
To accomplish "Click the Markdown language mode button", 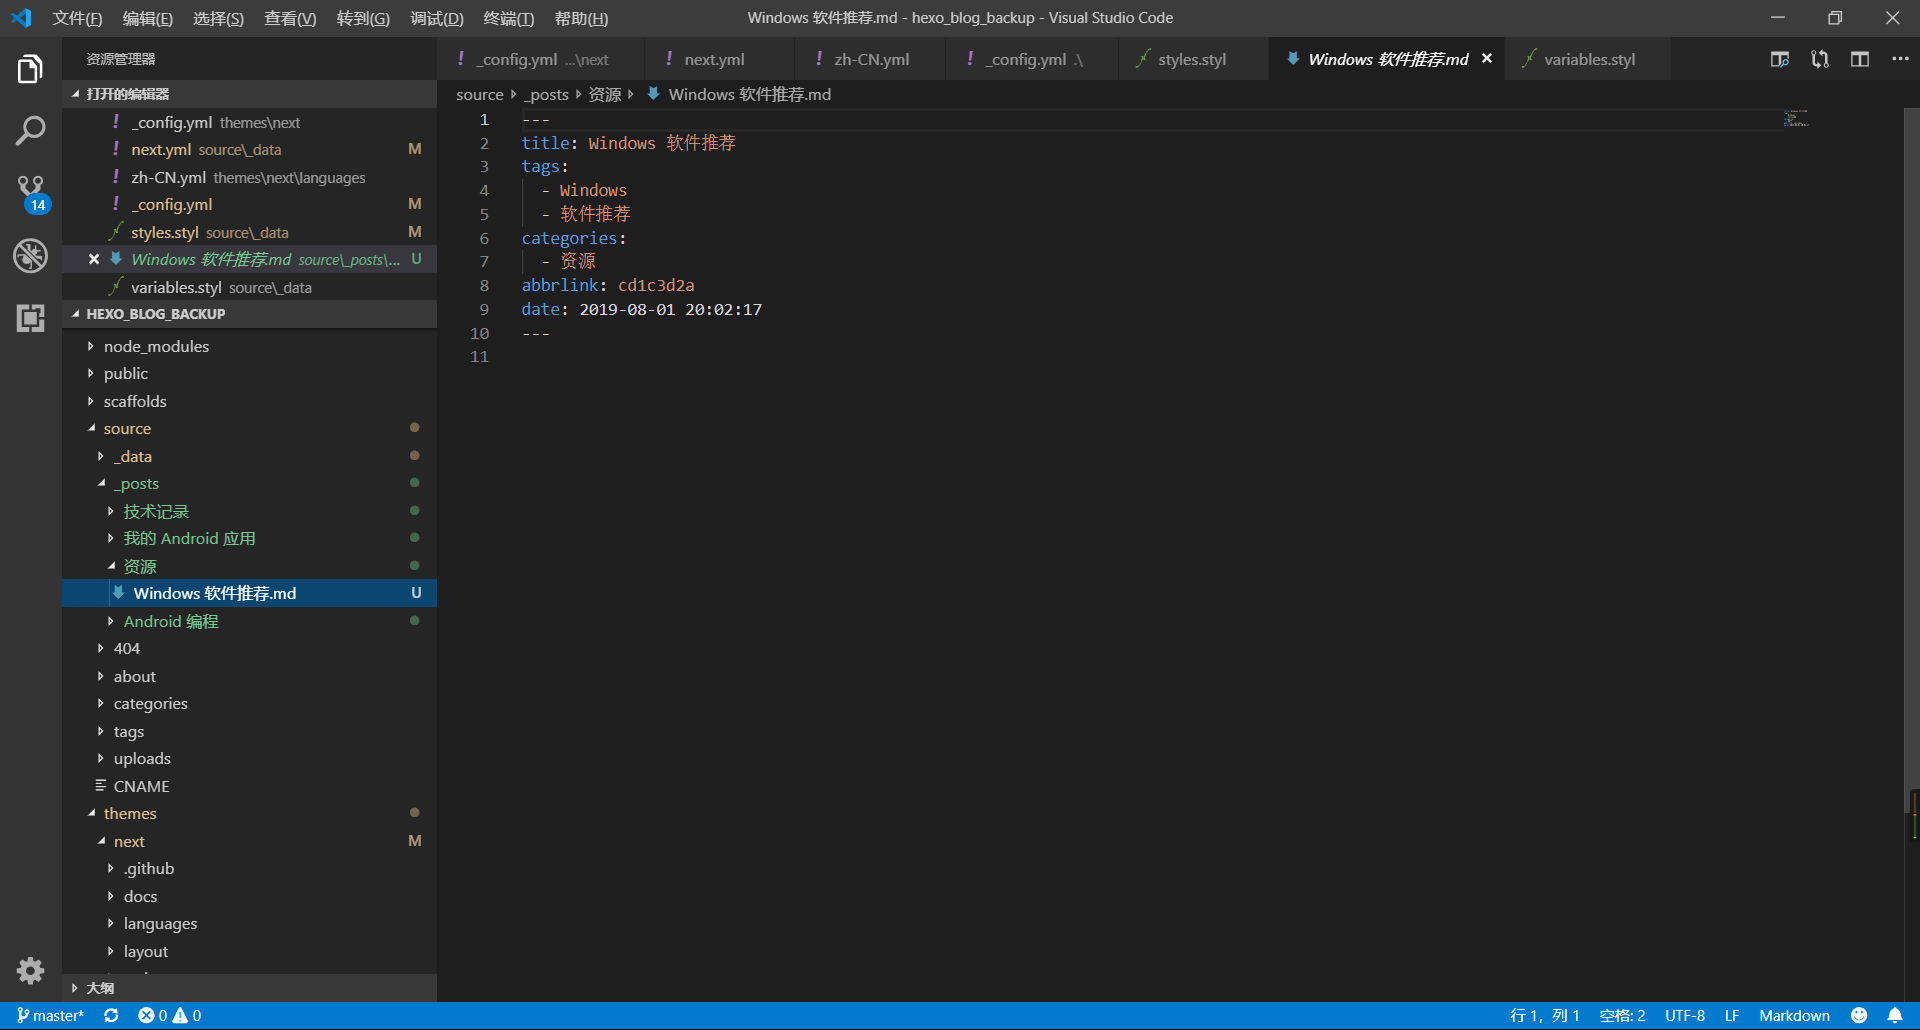I will [x=1794, y=1015].
